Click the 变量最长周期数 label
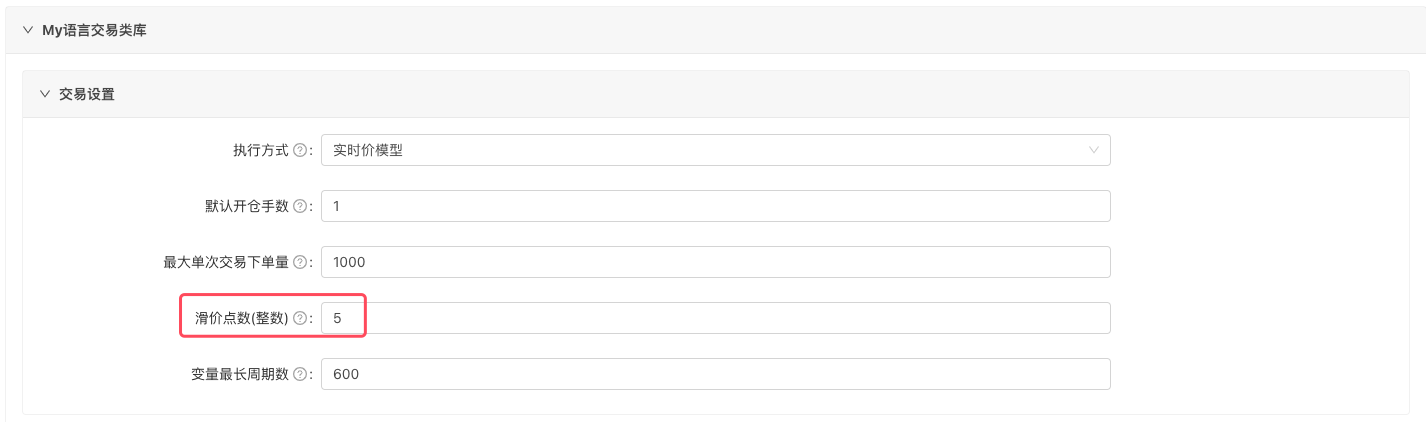This screenshot has height=422, width=1426. click(x=240, y=374)
